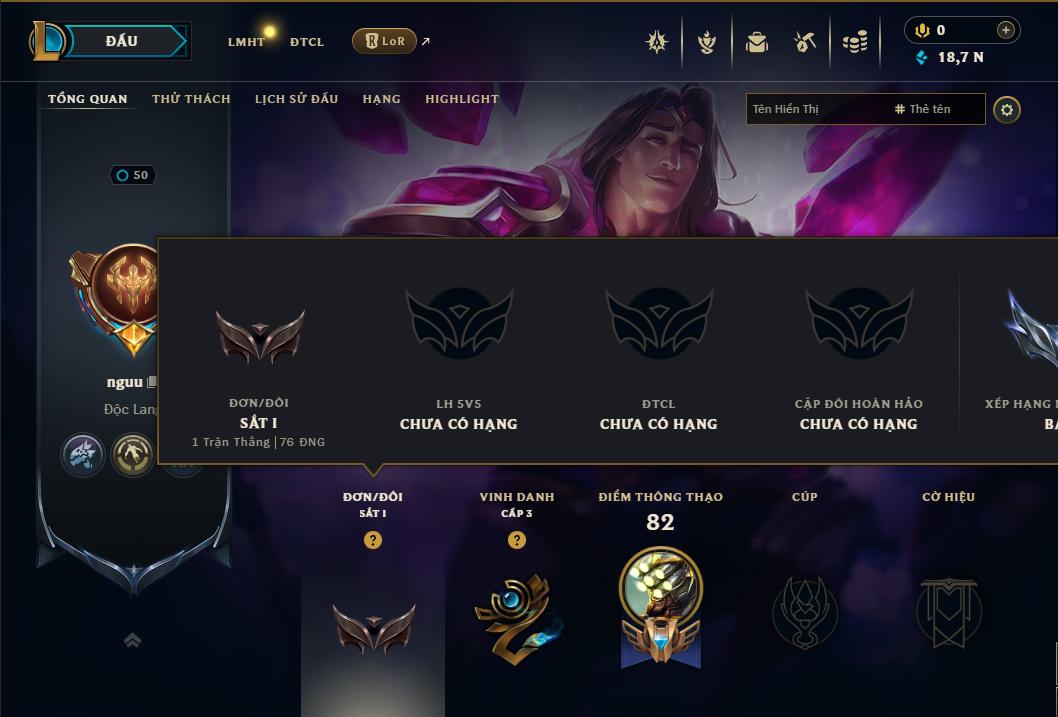Click the Đơn/Đôi question mark badge

(372, 540)
